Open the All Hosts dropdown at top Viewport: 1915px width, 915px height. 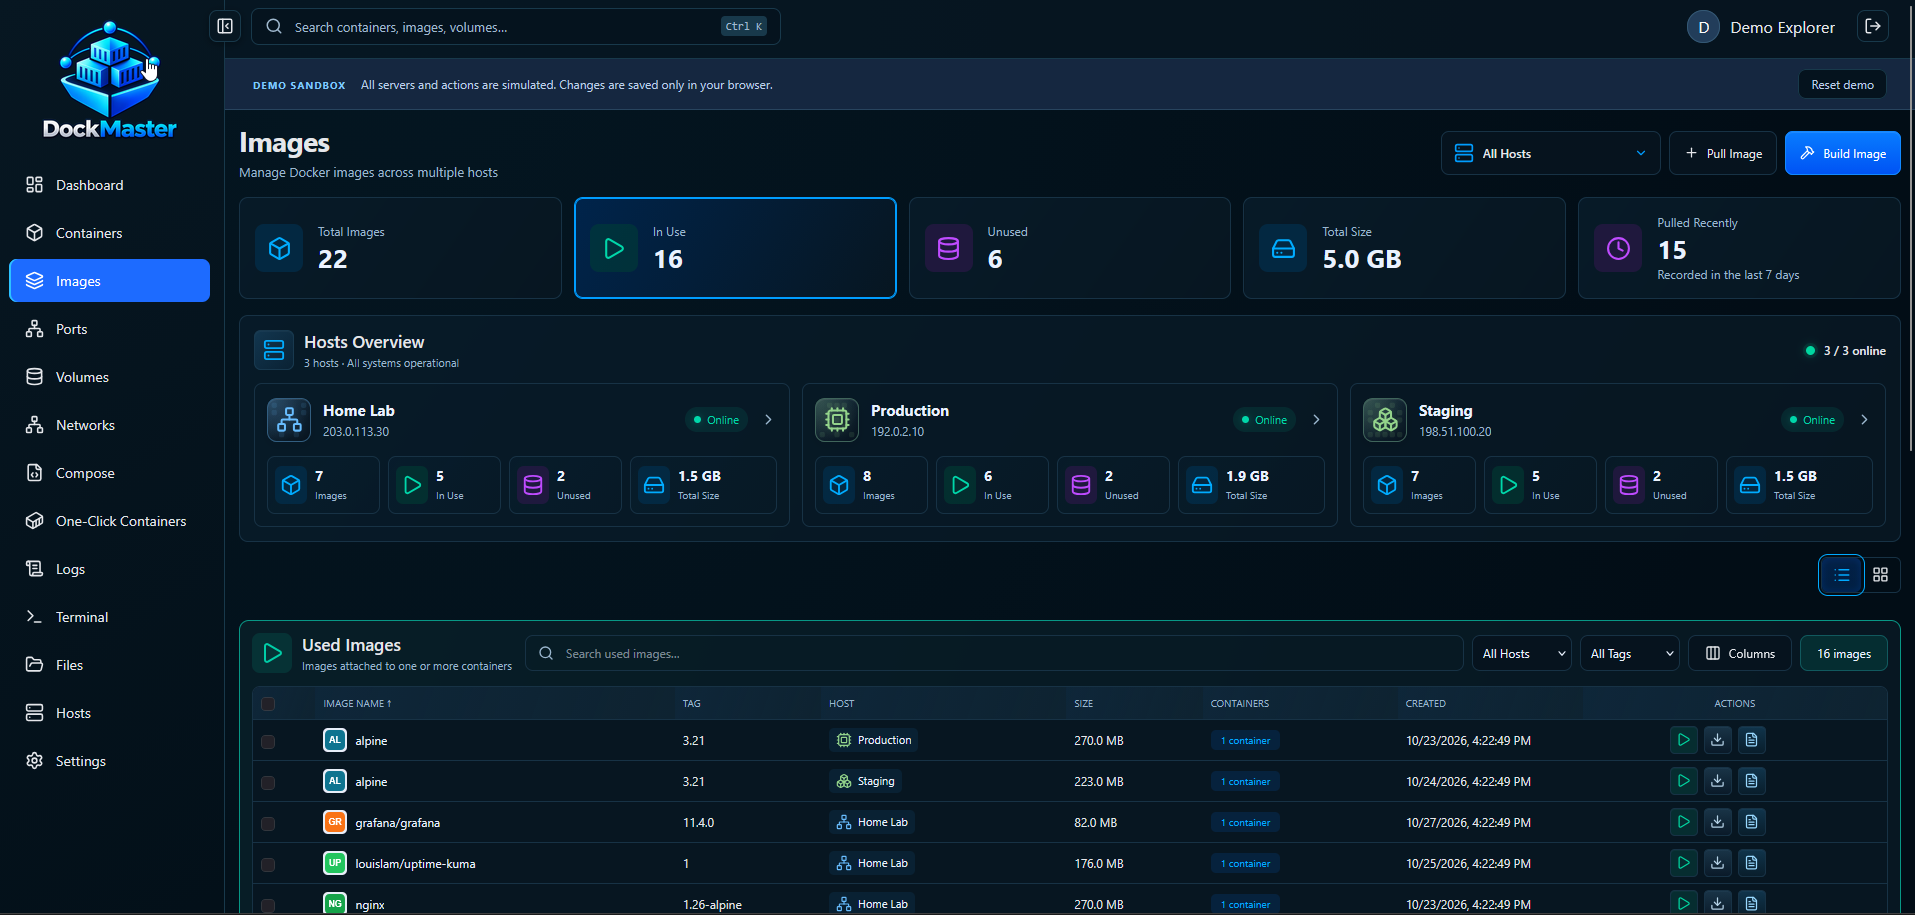click(1550, 153)
